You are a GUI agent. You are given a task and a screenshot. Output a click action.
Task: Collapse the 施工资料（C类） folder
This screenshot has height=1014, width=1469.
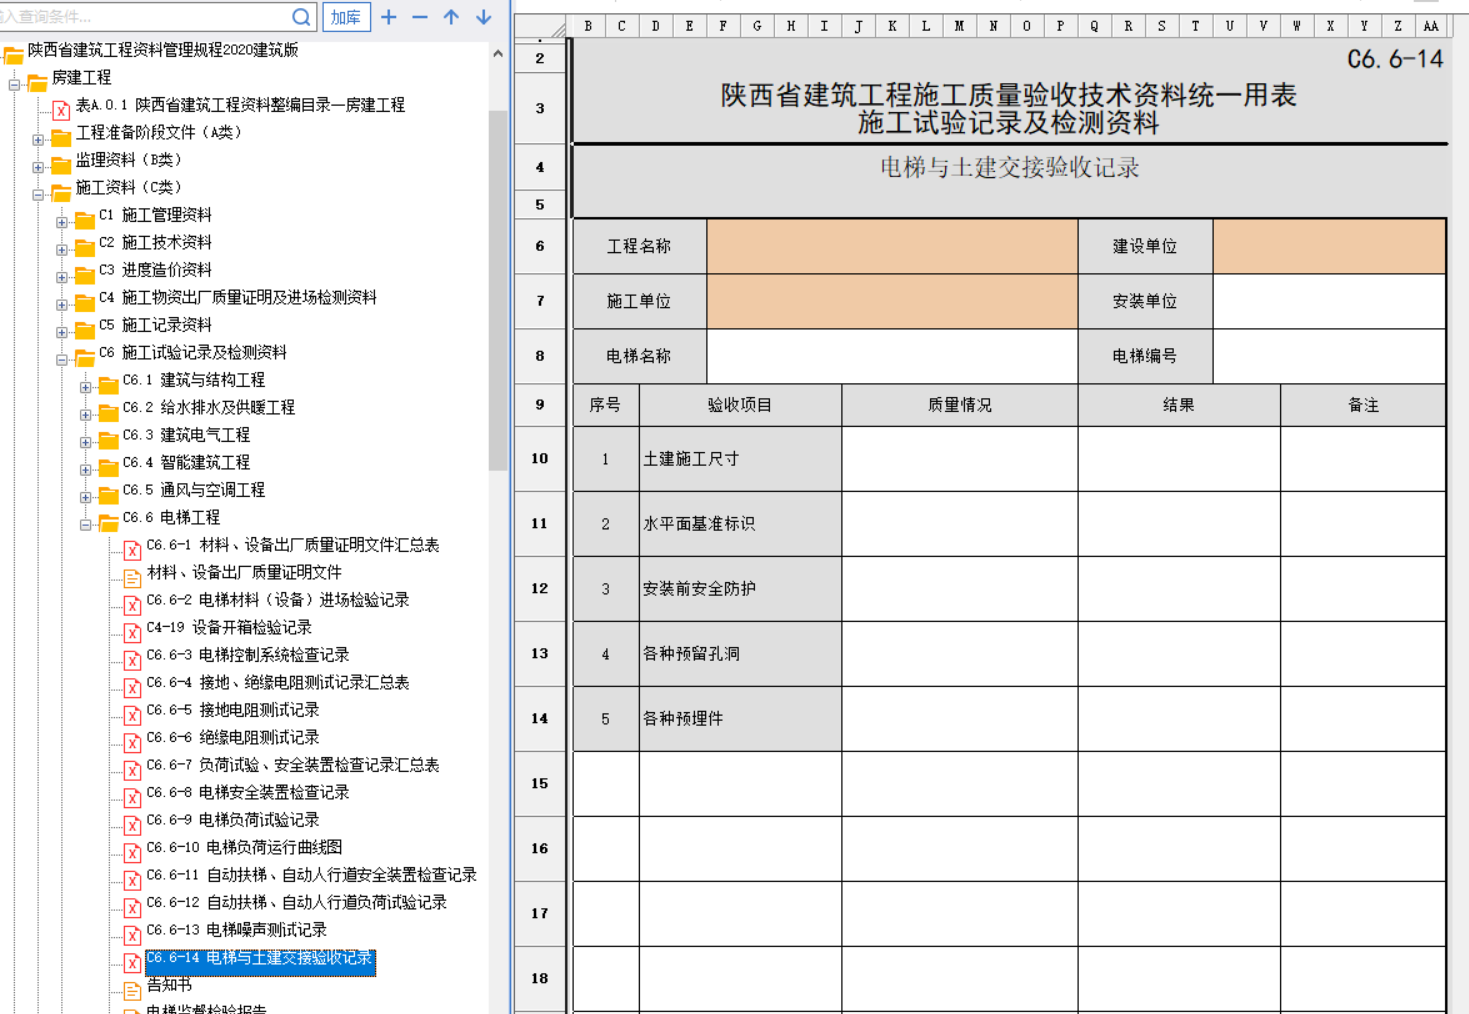coord(38,194)
